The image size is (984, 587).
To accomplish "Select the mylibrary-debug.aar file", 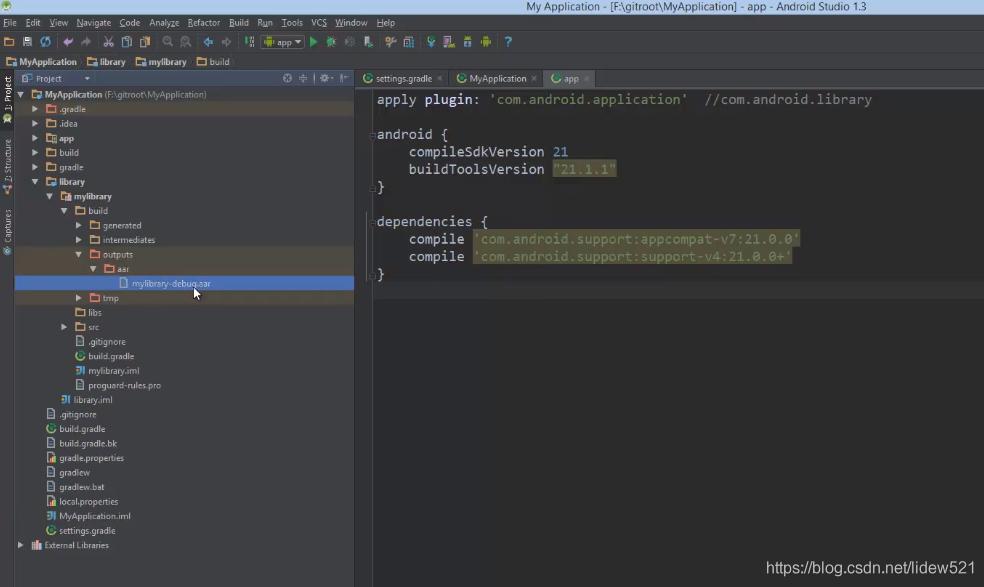I will click(x=170, y=283).
